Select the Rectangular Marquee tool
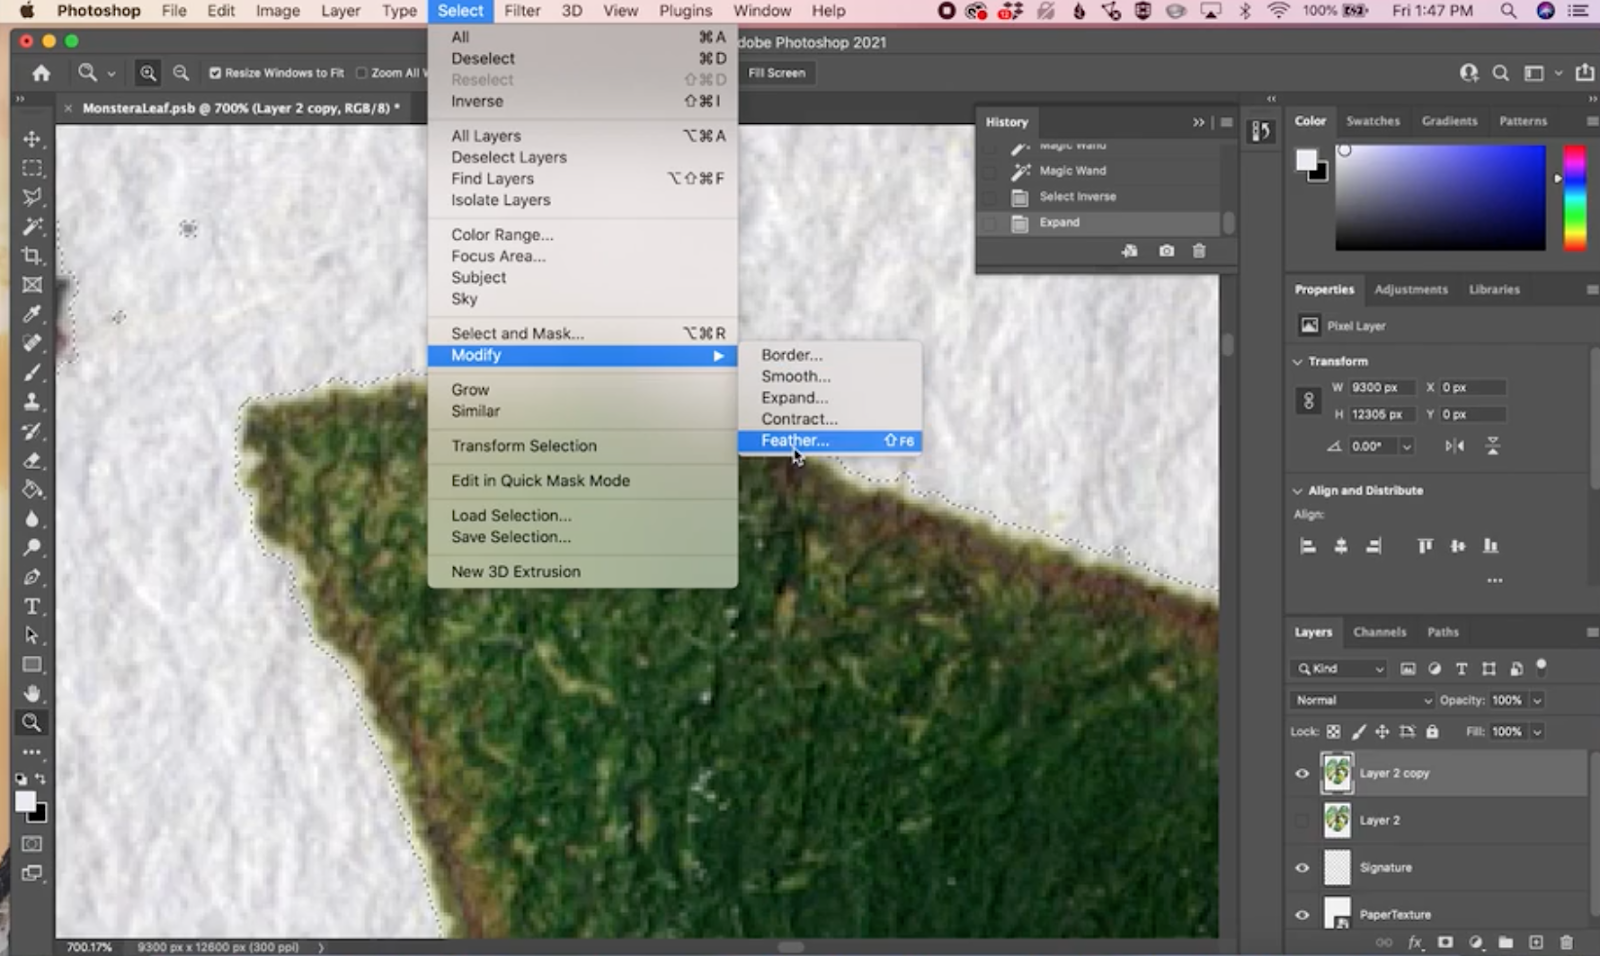The image size is (1600, 956). coord(32,168)
